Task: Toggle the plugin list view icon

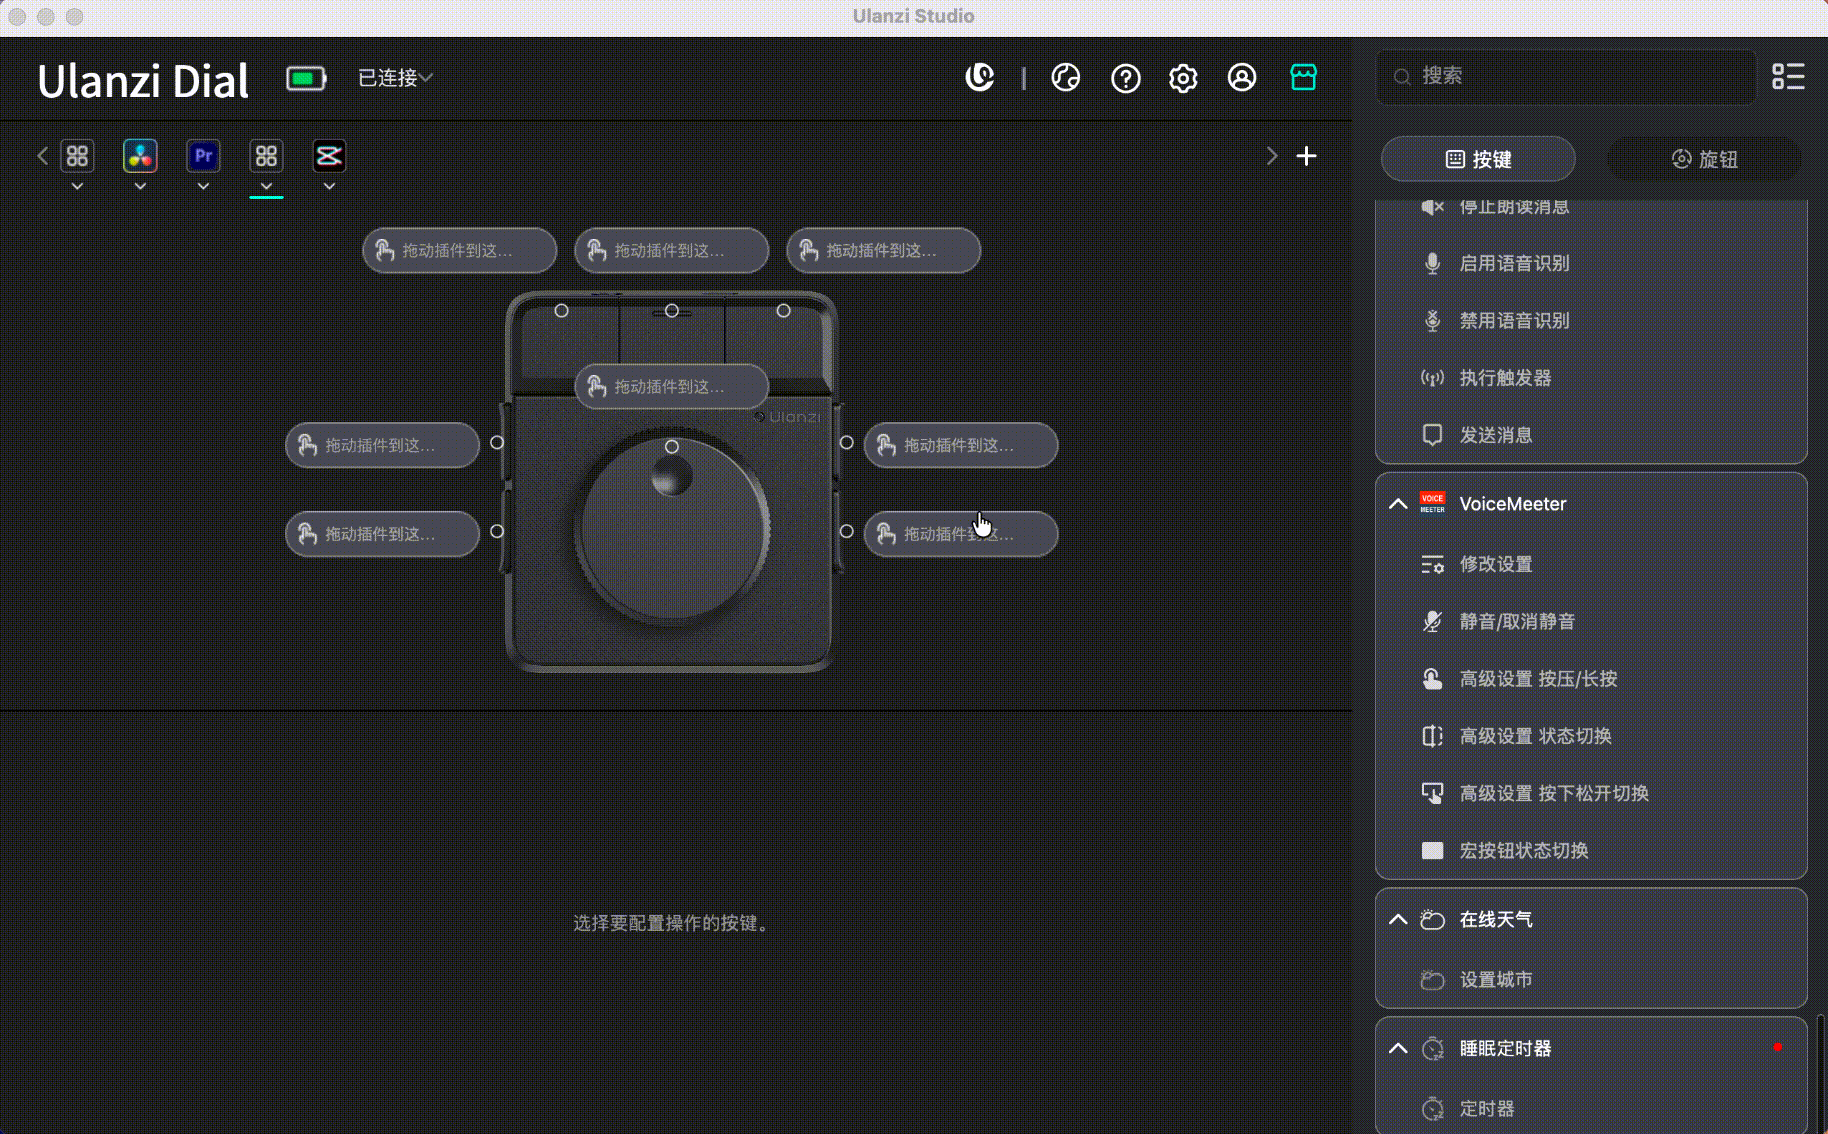Action: pyautogui.click(x=1788, y=76)
